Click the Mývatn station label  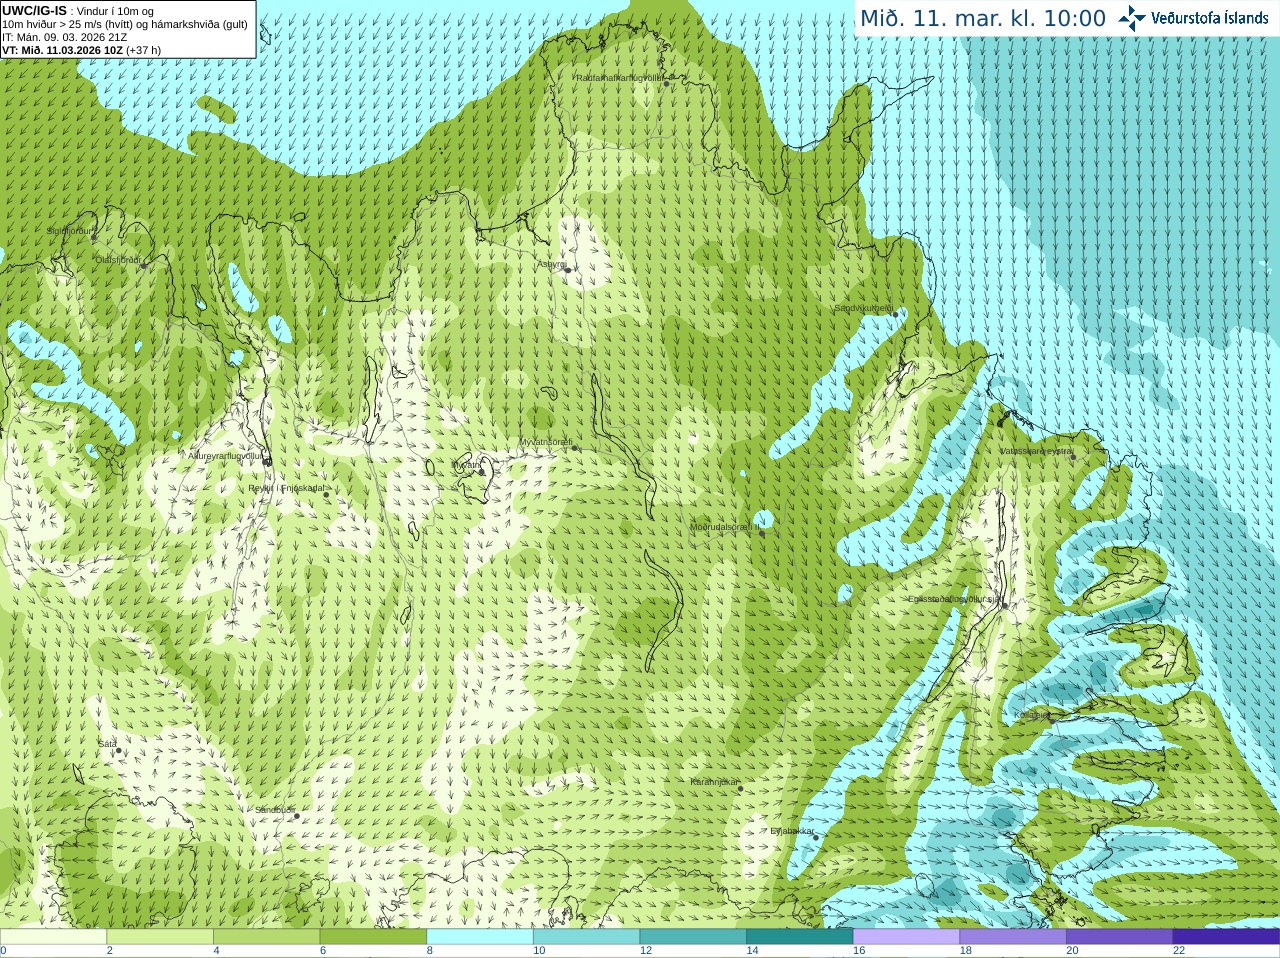pos(466,464)
